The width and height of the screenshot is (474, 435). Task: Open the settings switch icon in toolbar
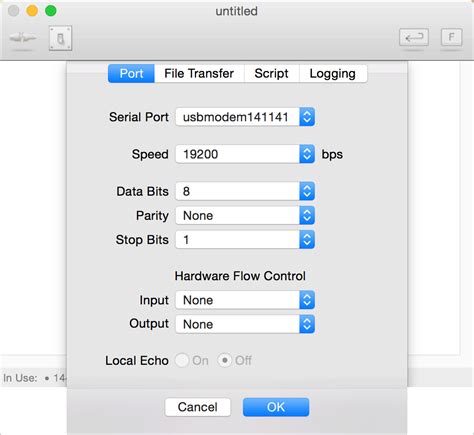pyautogui.click(x=60, y=38)
